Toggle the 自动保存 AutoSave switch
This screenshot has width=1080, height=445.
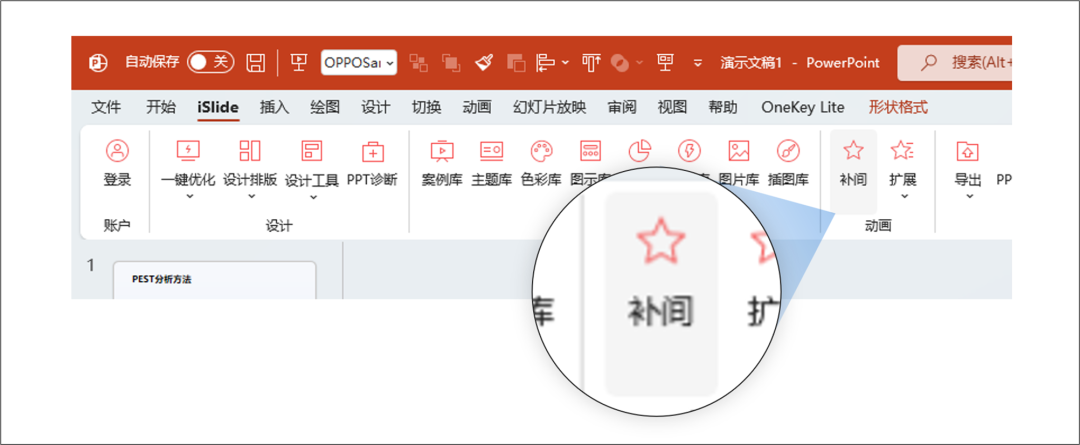click(211, 63)
